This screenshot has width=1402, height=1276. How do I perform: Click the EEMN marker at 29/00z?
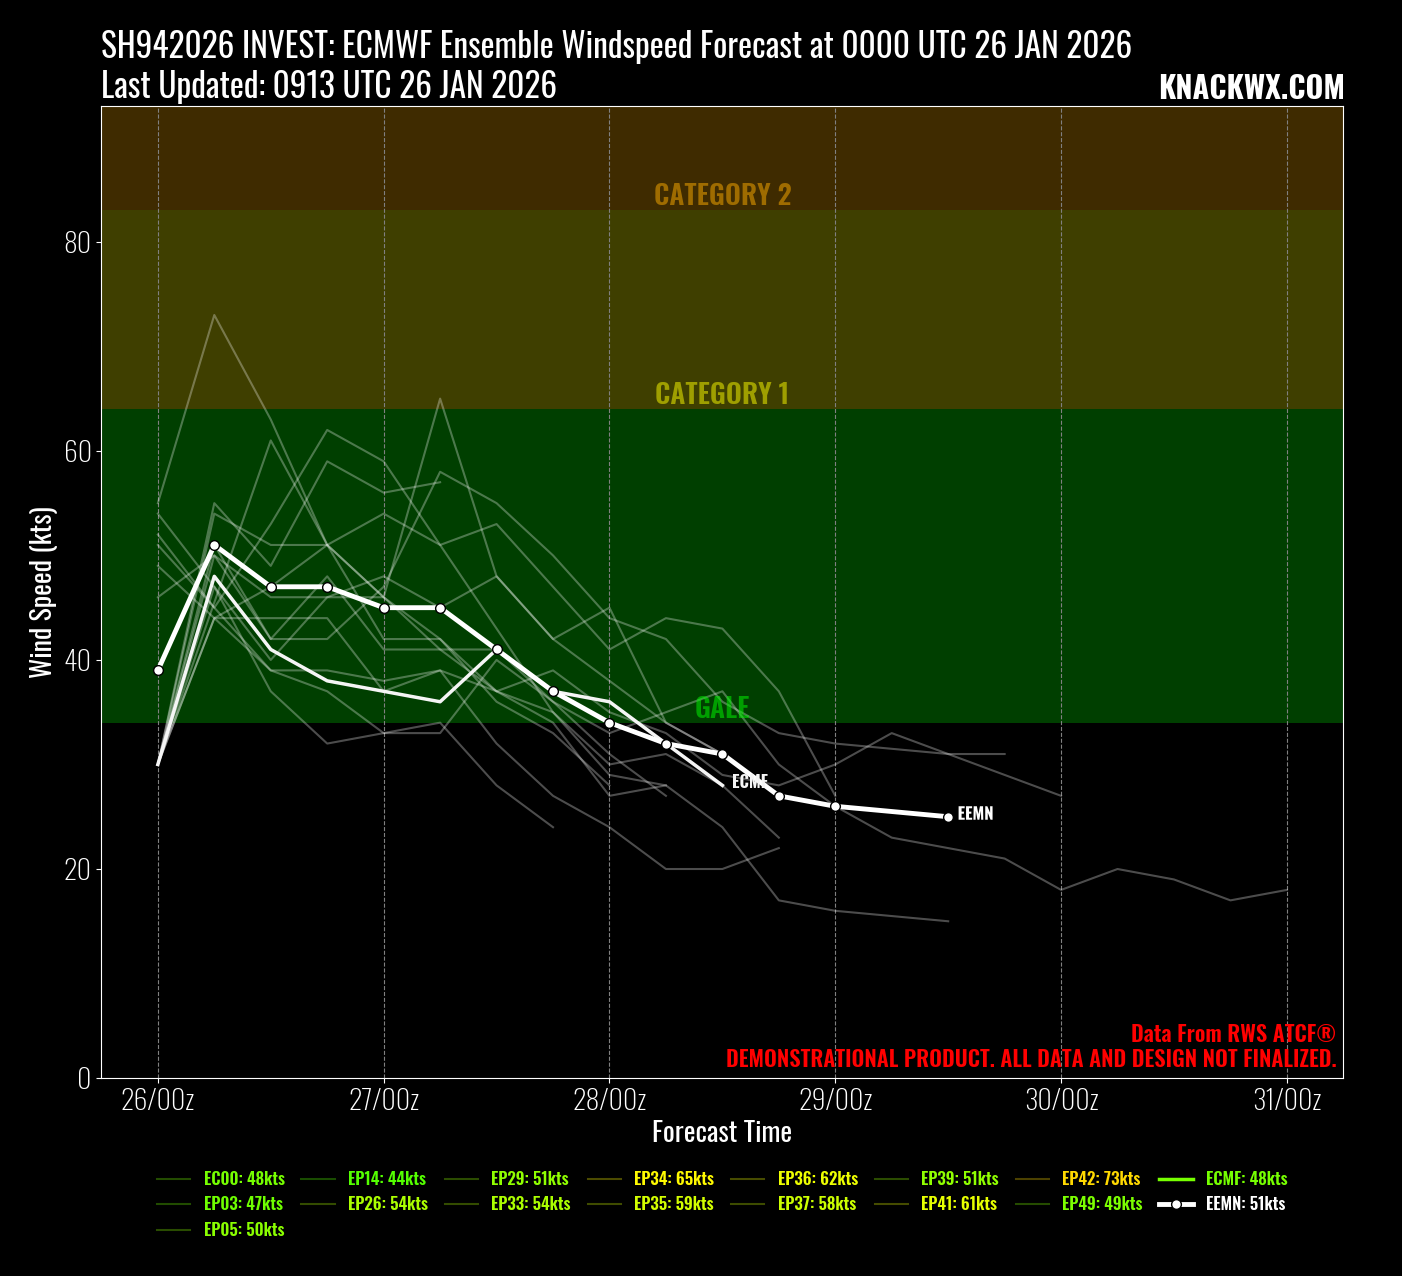(835, 806)
